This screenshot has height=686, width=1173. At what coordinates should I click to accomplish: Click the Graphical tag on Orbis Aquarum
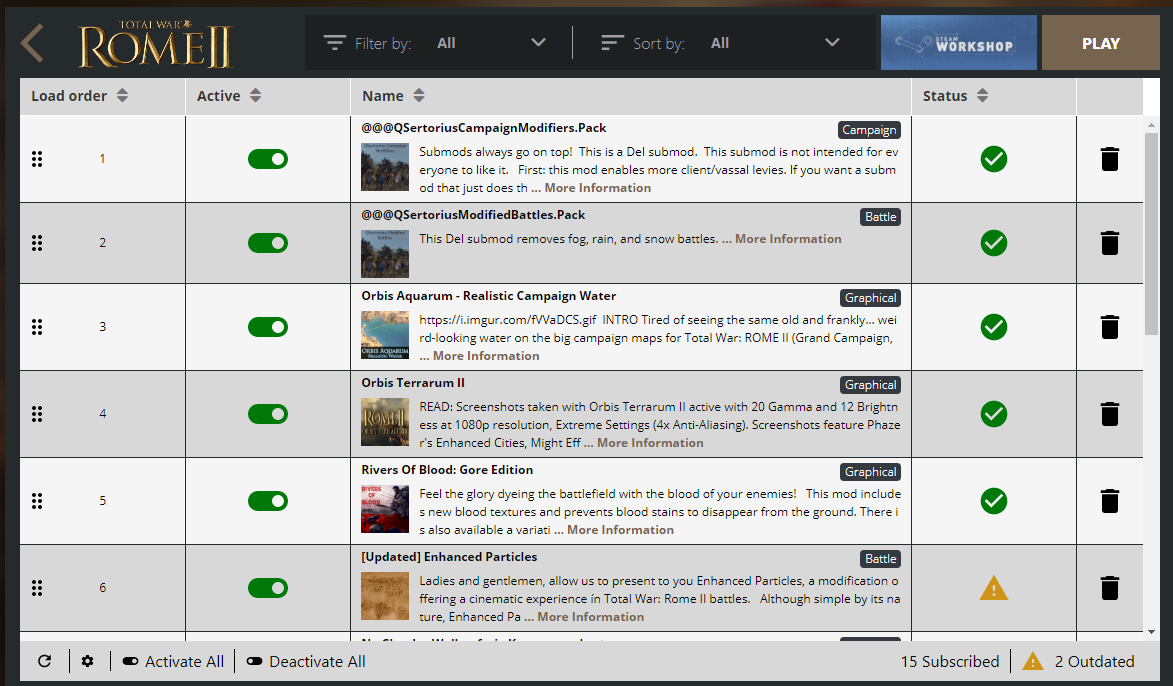pos(870,298)
